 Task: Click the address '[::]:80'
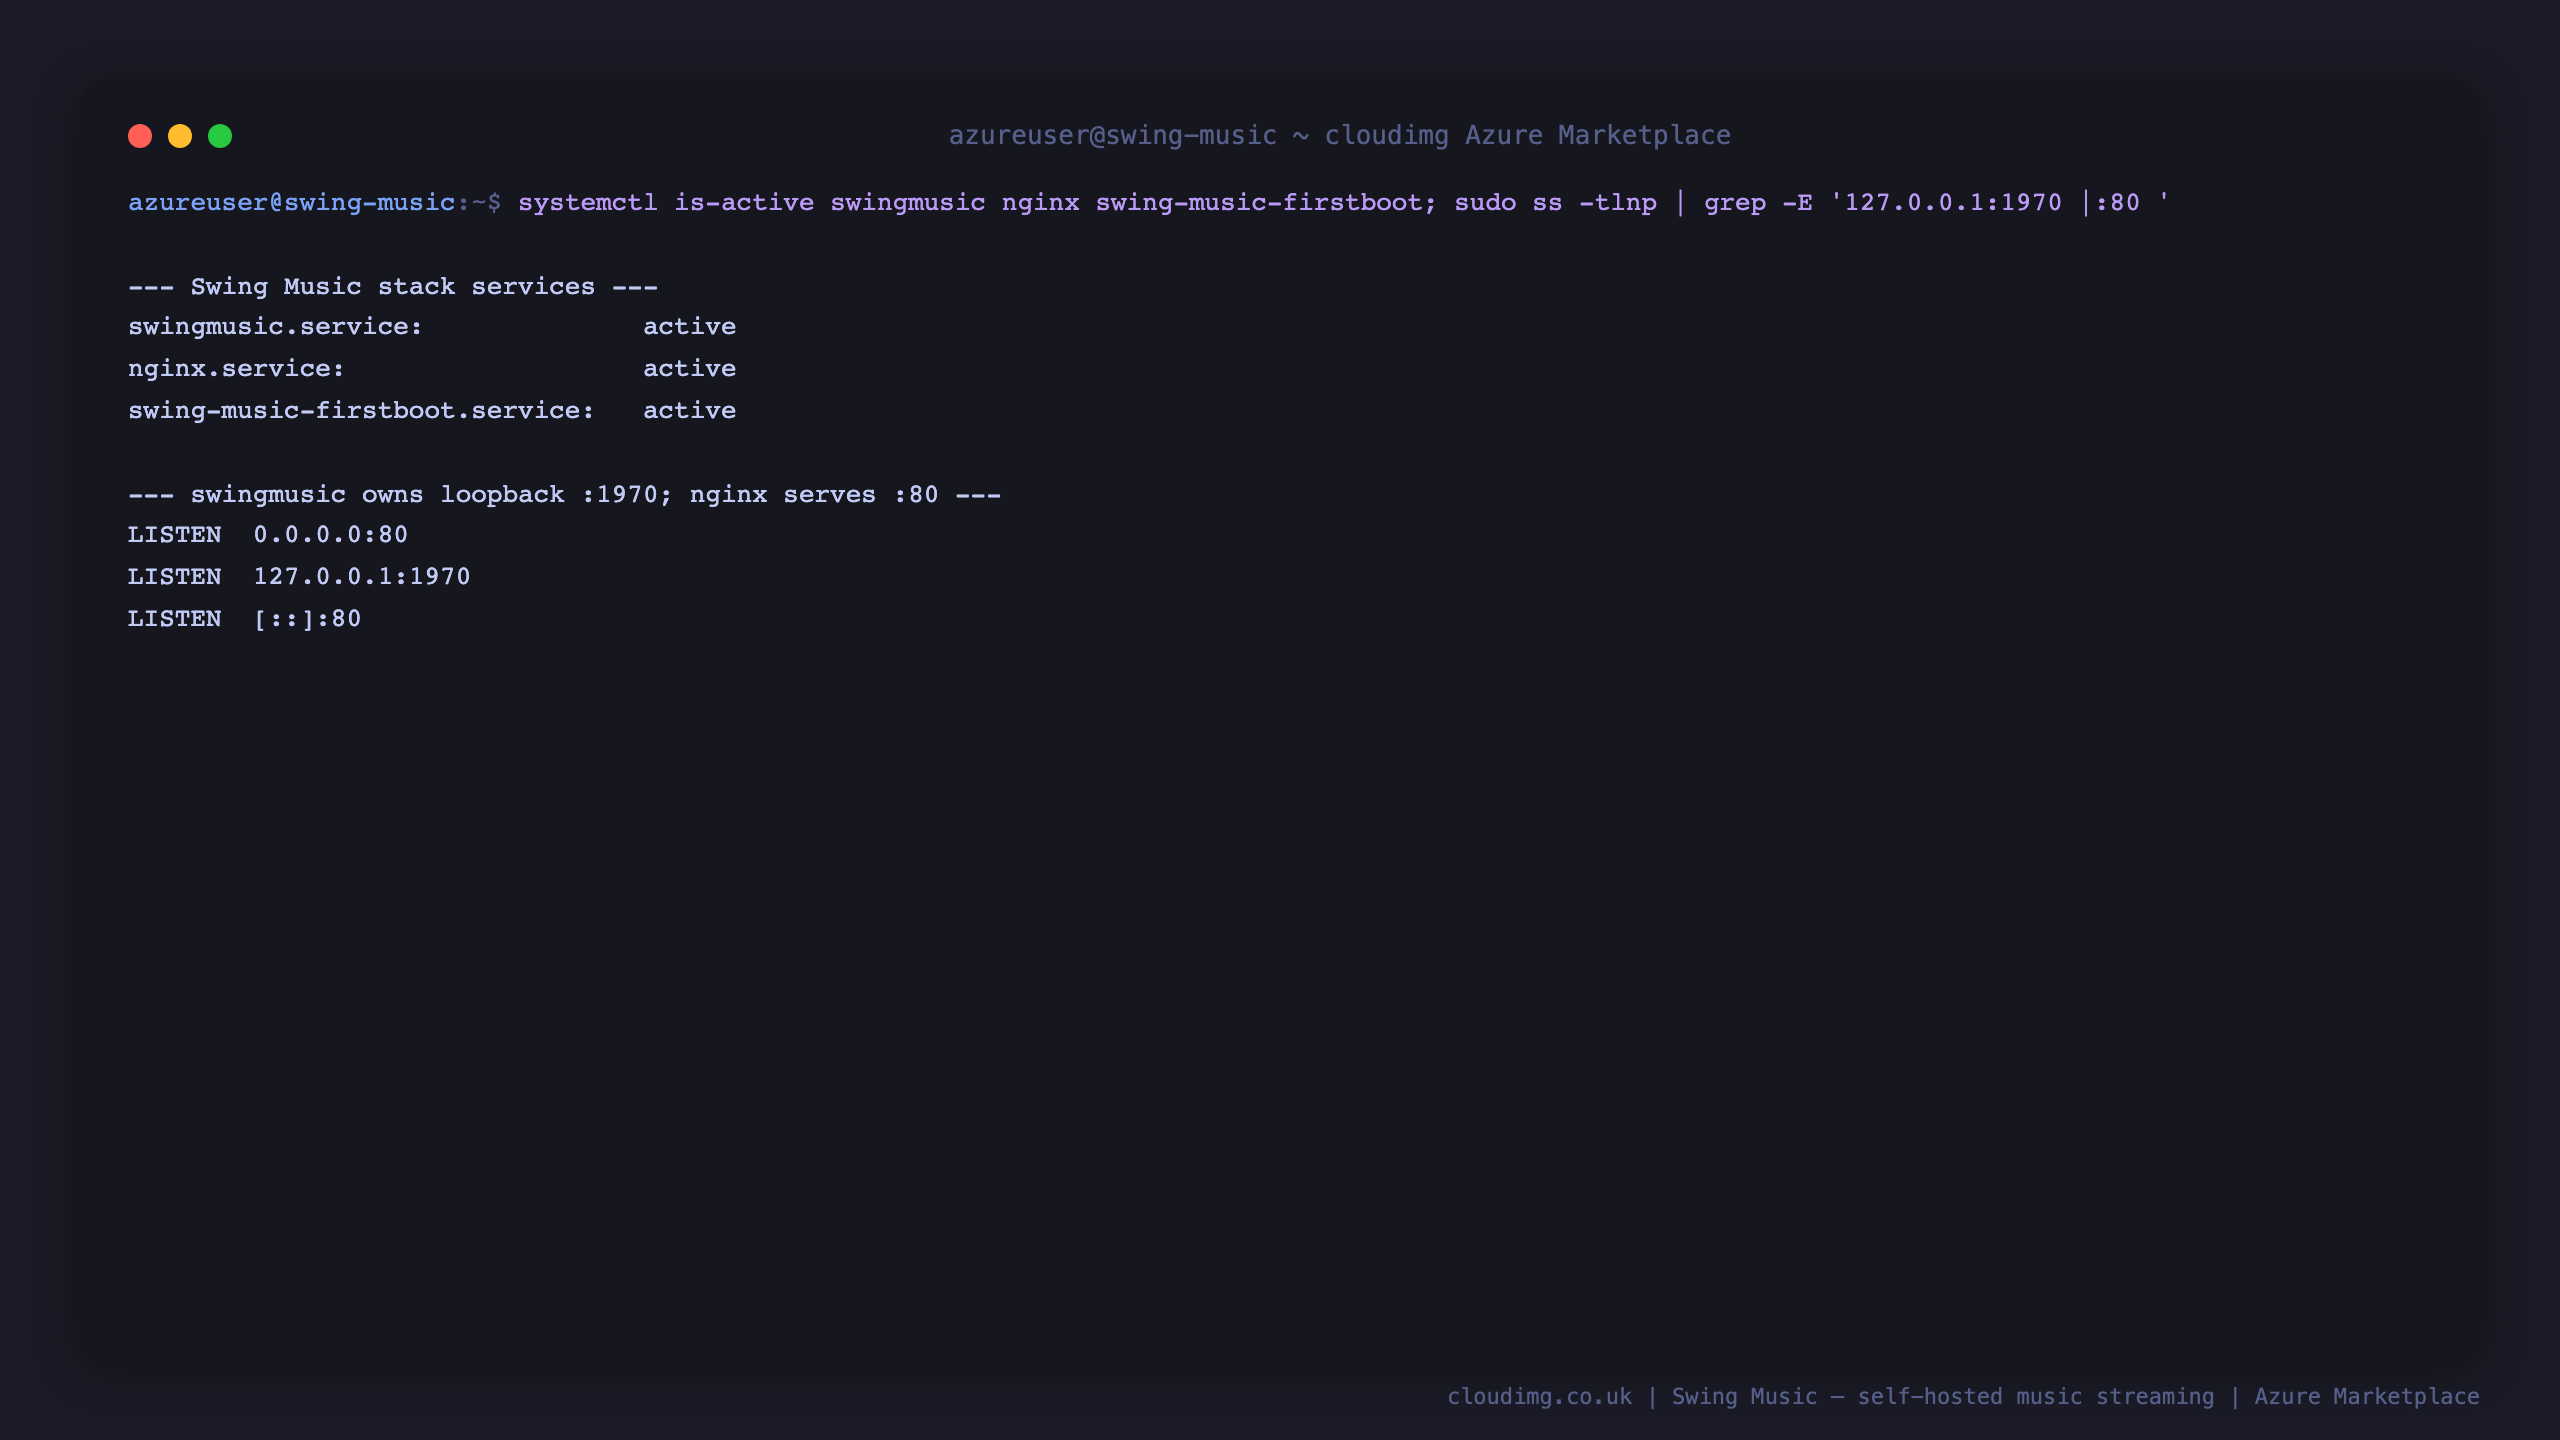(307, 619)
